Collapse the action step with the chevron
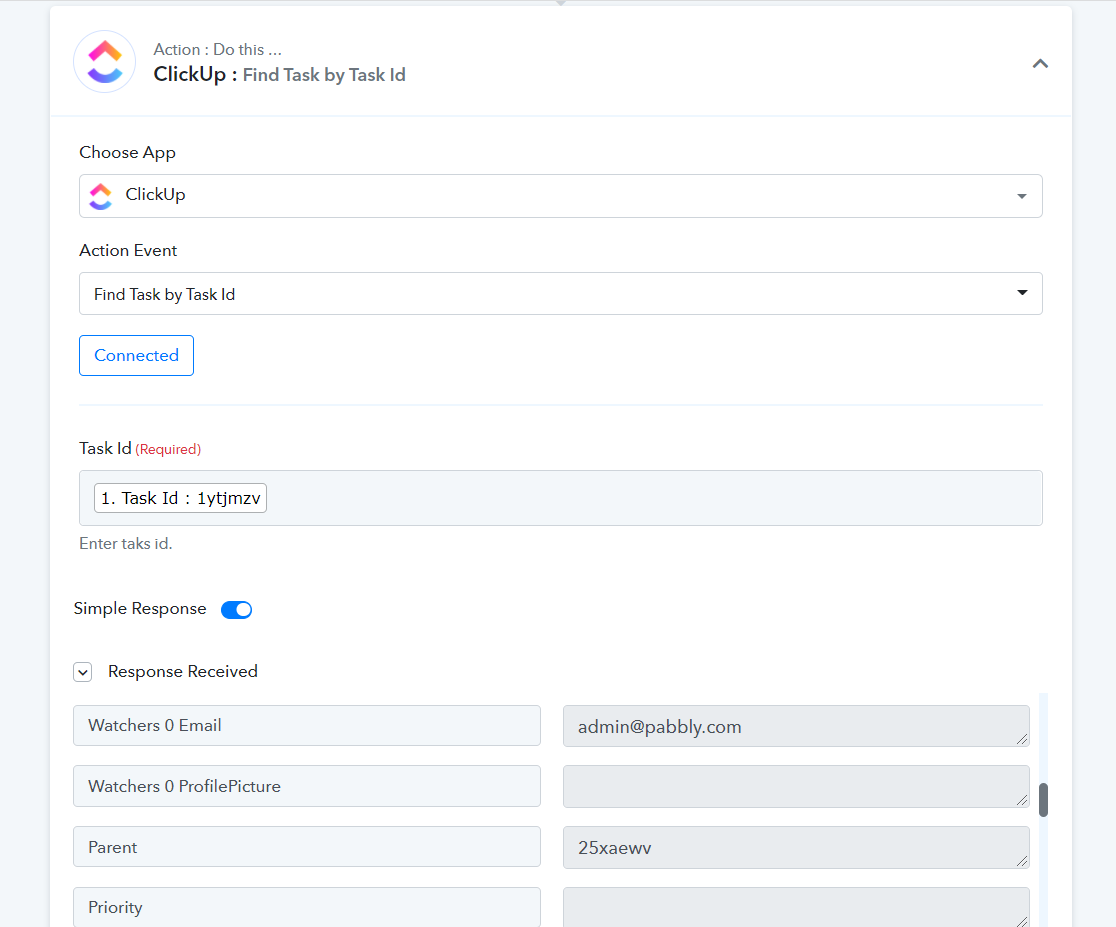The width and height of the screenshot is (1116, 927). point(1040,63)
